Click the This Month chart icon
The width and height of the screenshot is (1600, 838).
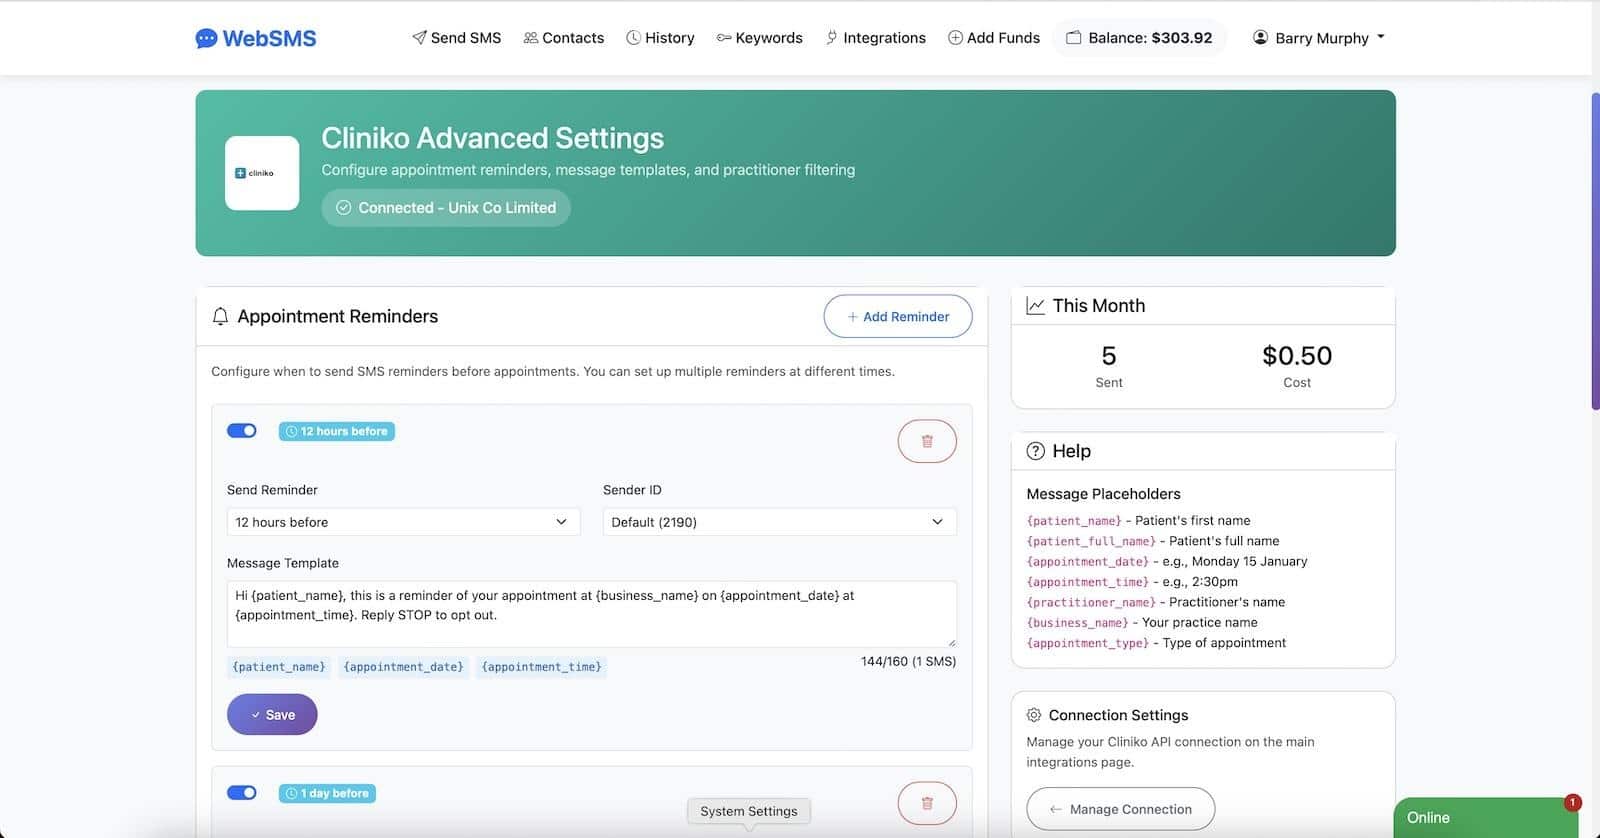click(1035, 306)
